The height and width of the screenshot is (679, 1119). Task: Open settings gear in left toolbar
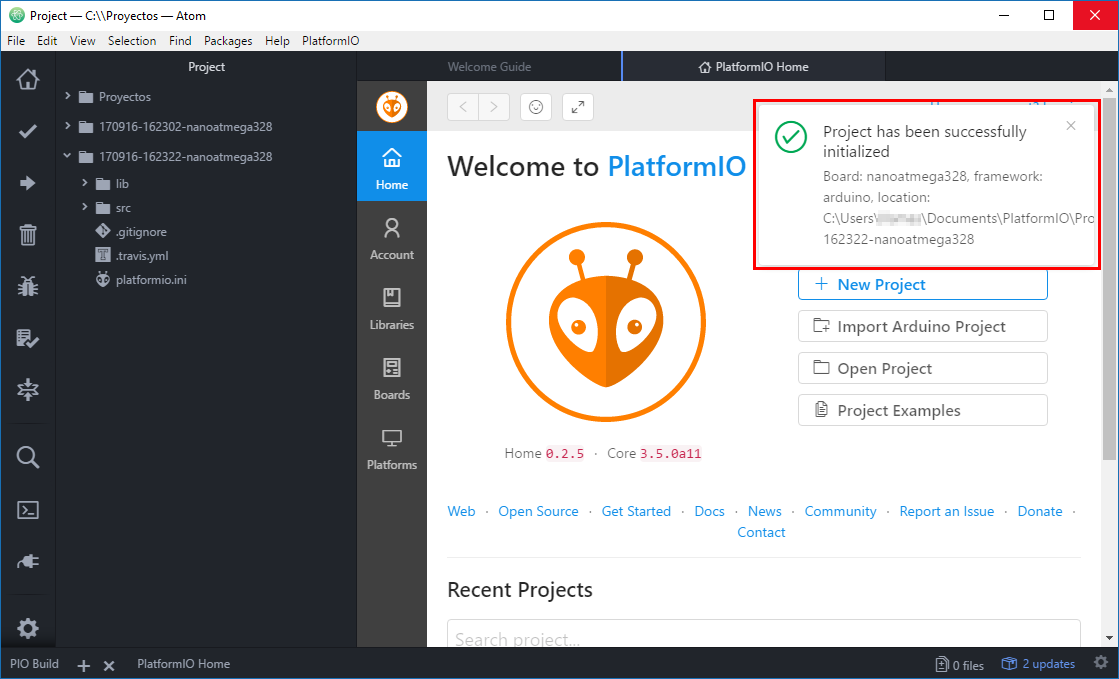pos(28,628)
